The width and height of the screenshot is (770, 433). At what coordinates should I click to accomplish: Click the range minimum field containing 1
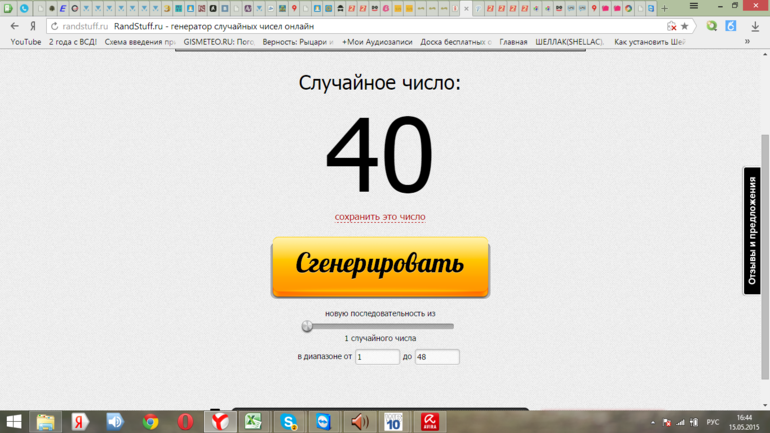coord(377,357)
